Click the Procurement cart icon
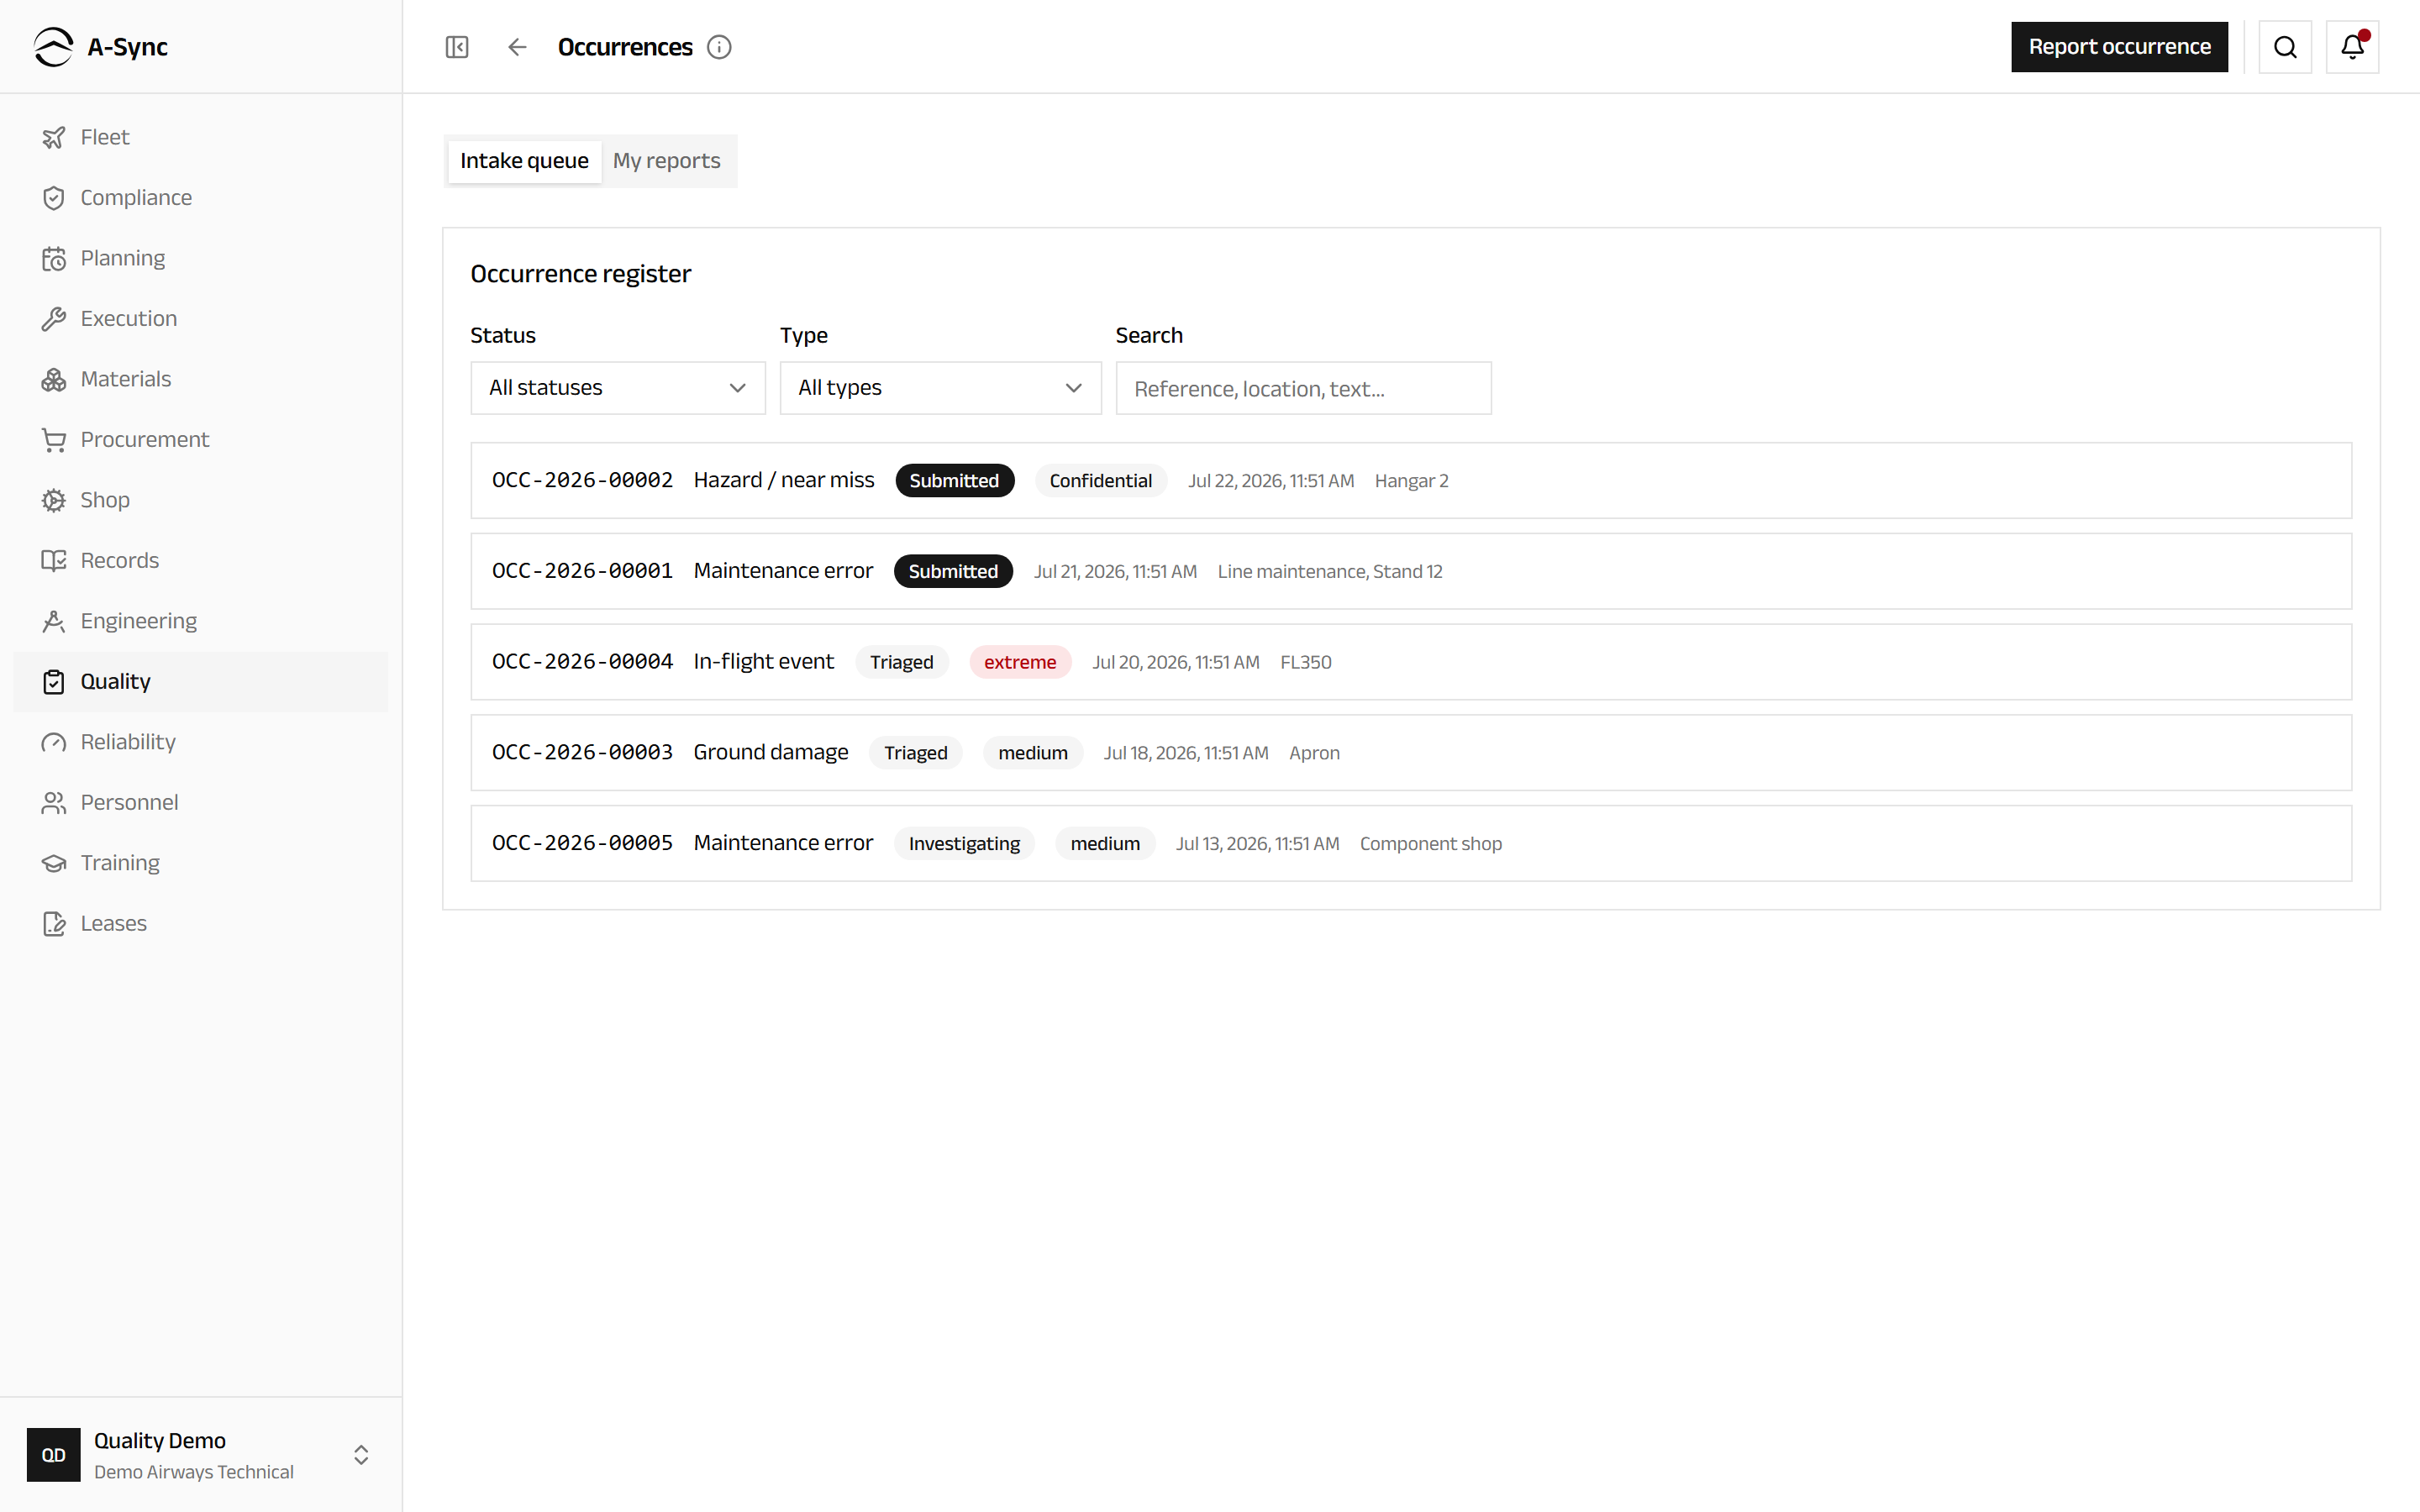Image resolution: width=2420 pixels, height=1512 pixels. click(53, 440)
